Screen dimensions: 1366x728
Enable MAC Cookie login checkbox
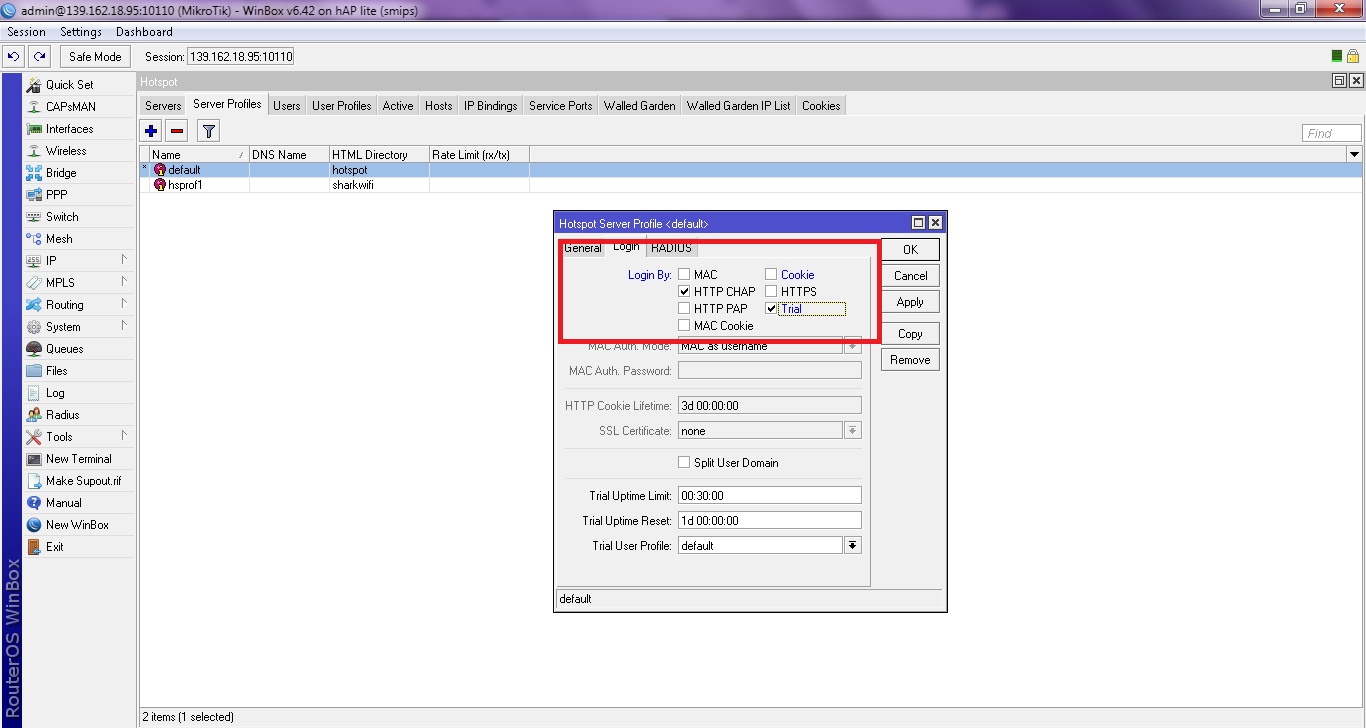point(684,326)
